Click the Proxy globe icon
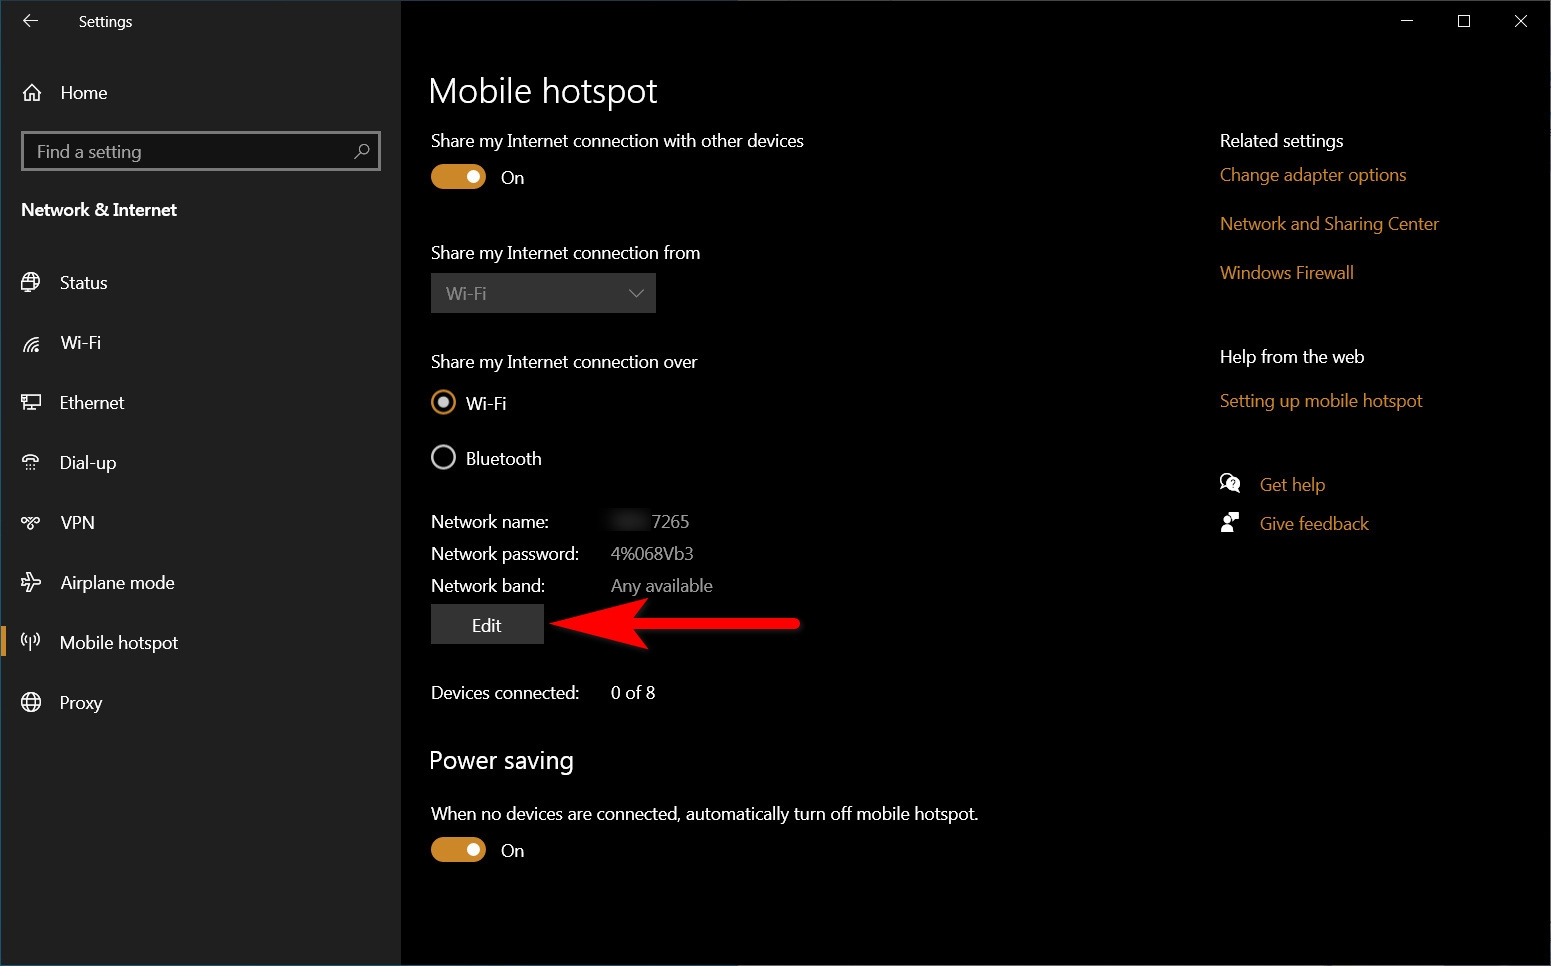 click(31, 702)
